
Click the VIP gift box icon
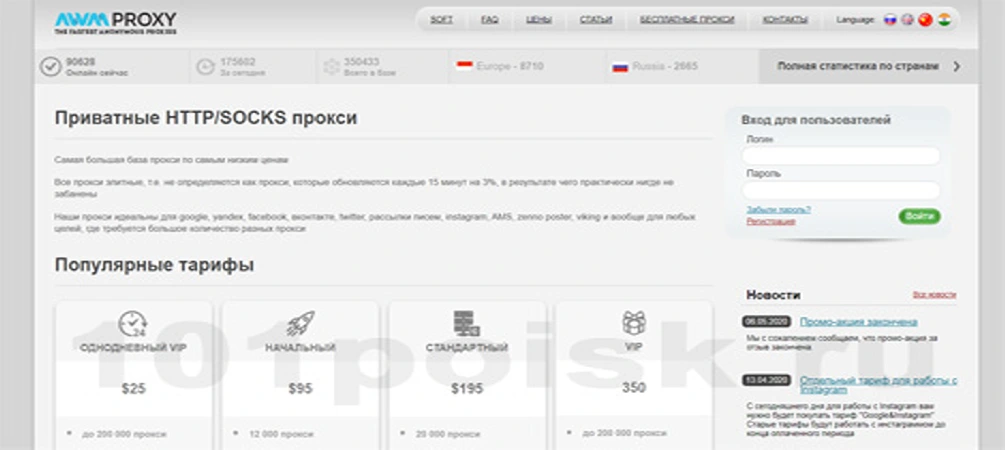click(634, 322)
